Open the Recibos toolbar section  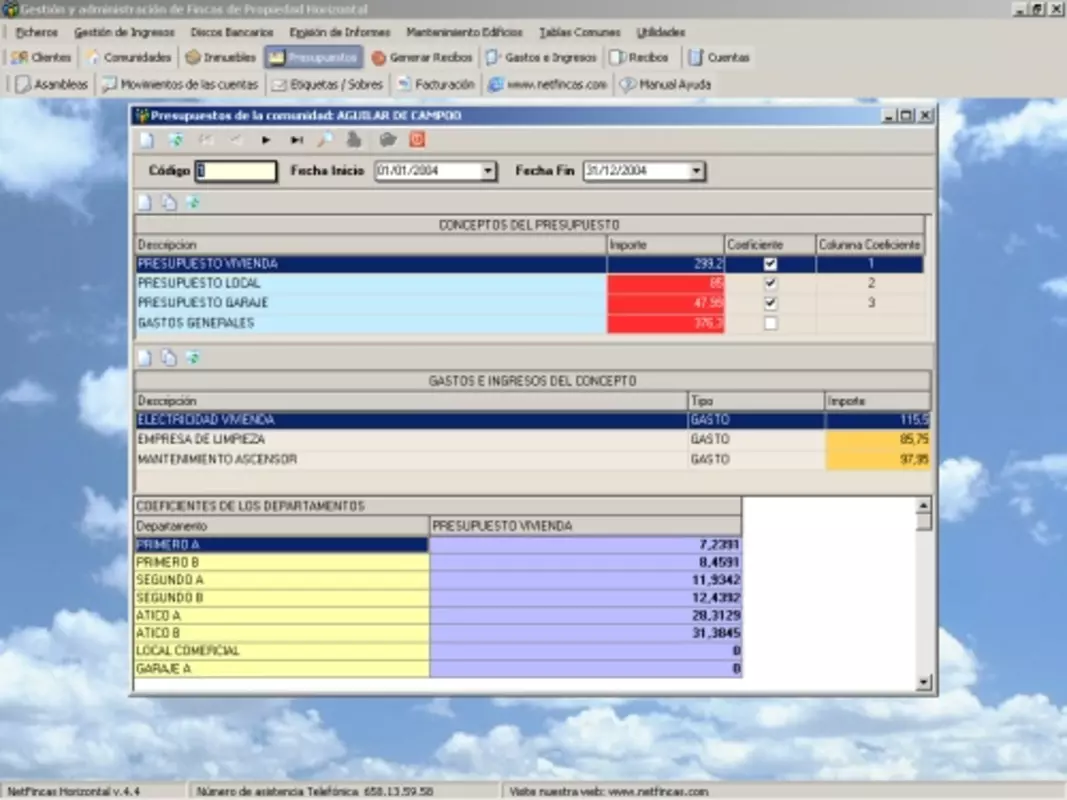[639, 58]
